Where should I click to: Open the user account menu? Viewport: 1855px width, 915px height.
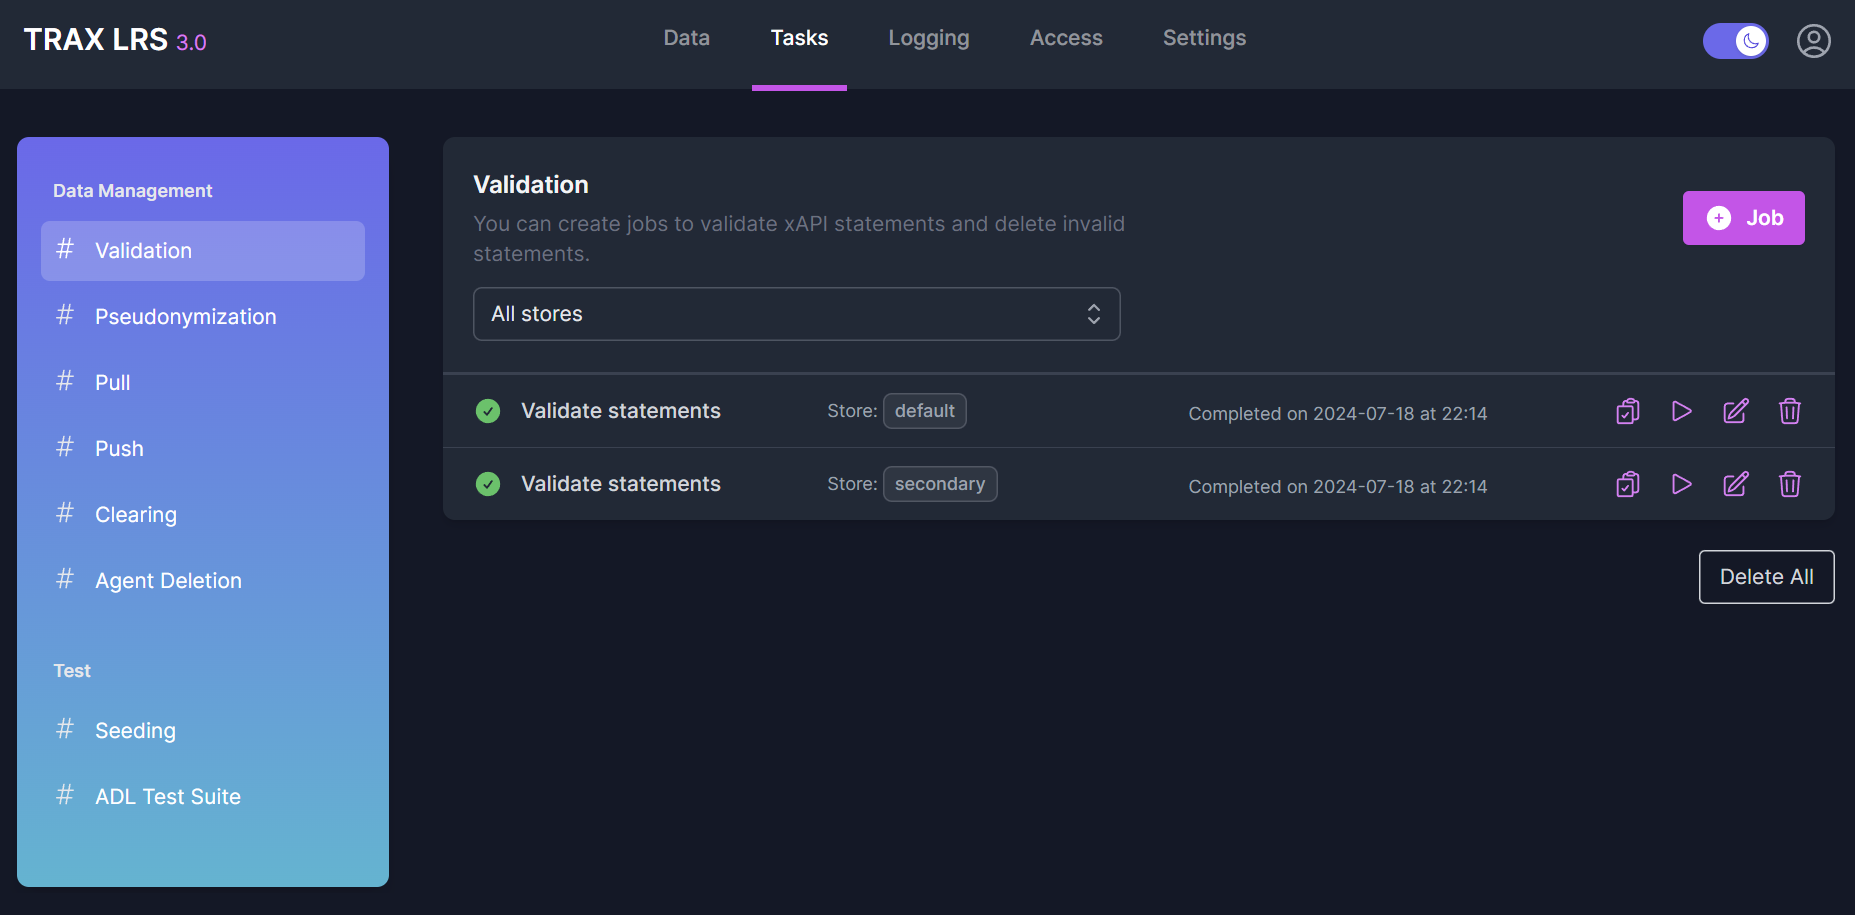pyautogui.click(x=1813, y=41)
